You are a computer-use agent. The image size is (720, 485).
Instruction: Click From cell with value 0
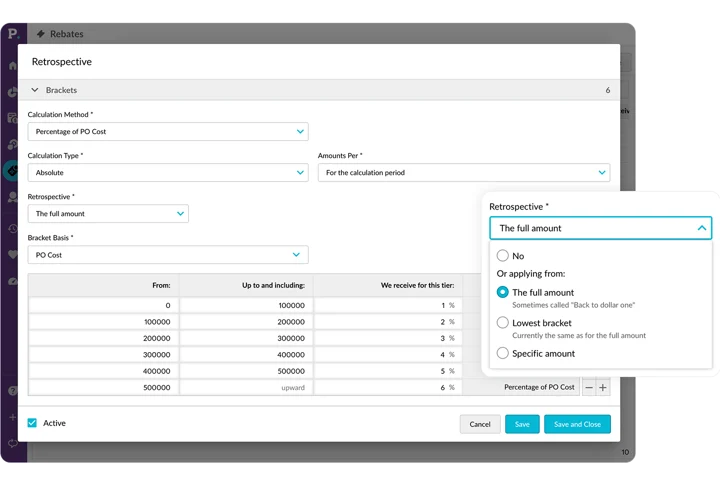(x=104, y=305)
